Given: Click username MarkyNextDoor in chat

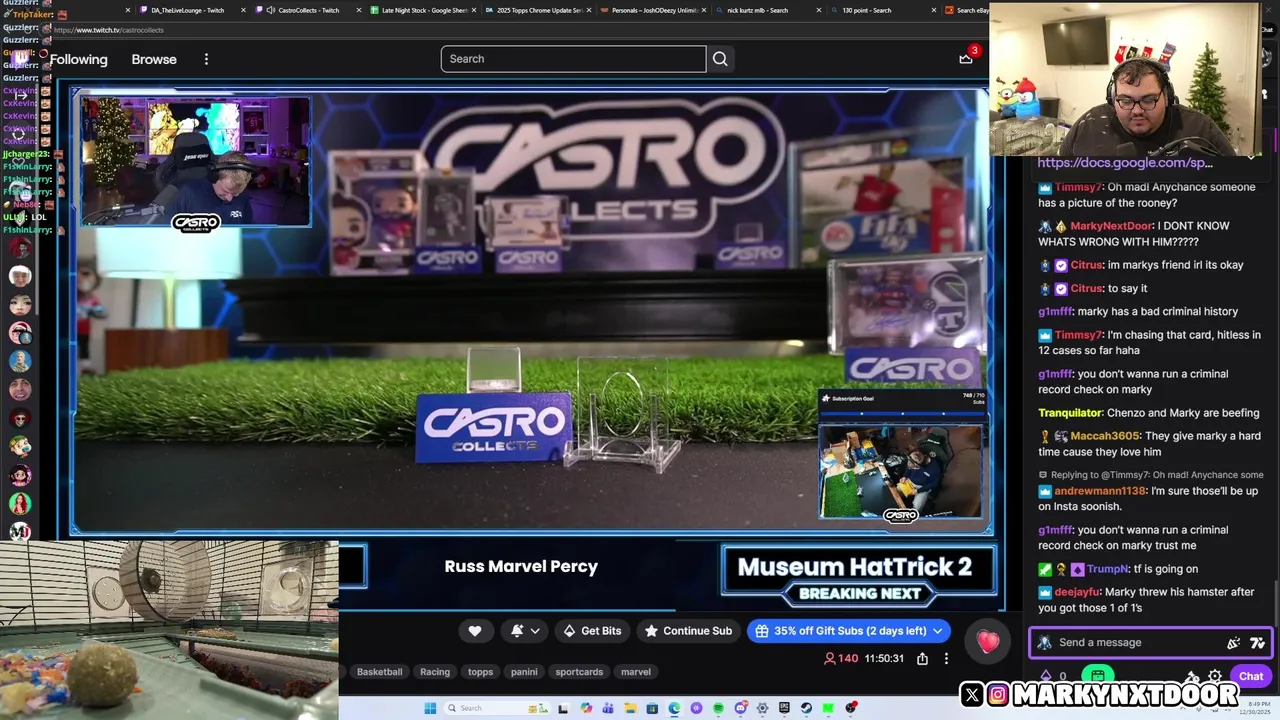Looking at the screenshot, I should 1111,226.
